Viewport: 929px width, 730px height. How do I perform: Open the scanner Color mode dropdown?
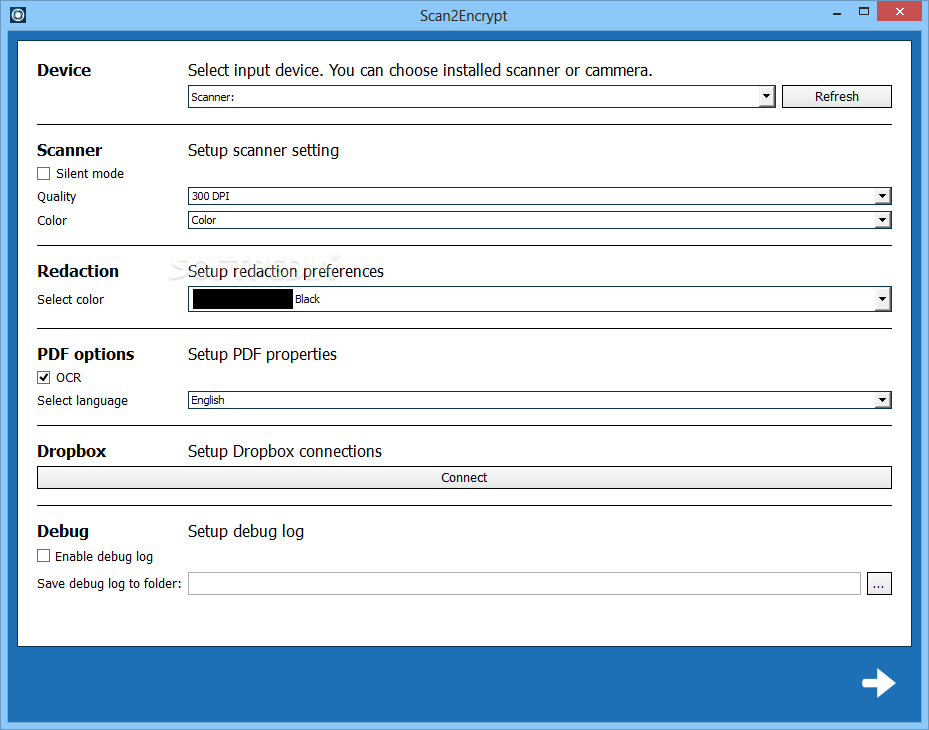point(540,220)
